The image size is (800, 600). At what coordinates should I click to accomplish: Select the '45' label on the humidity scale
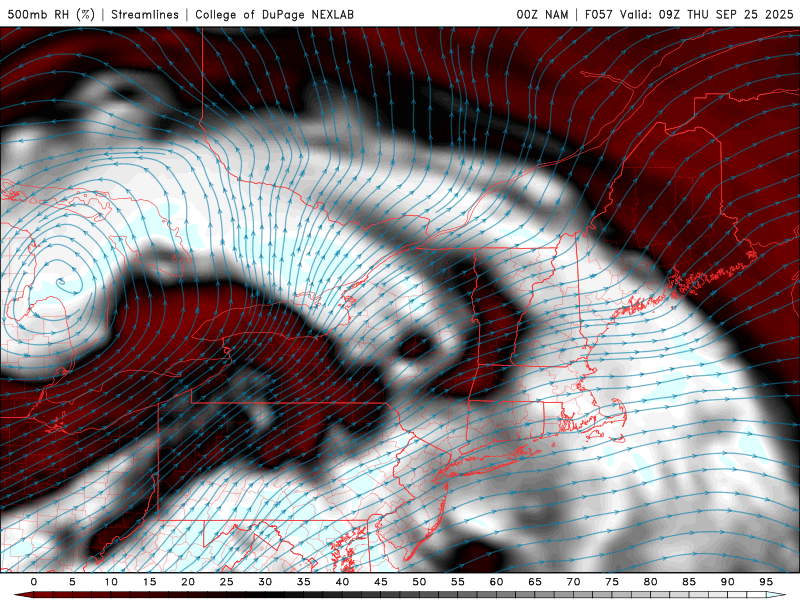point(381,582)
